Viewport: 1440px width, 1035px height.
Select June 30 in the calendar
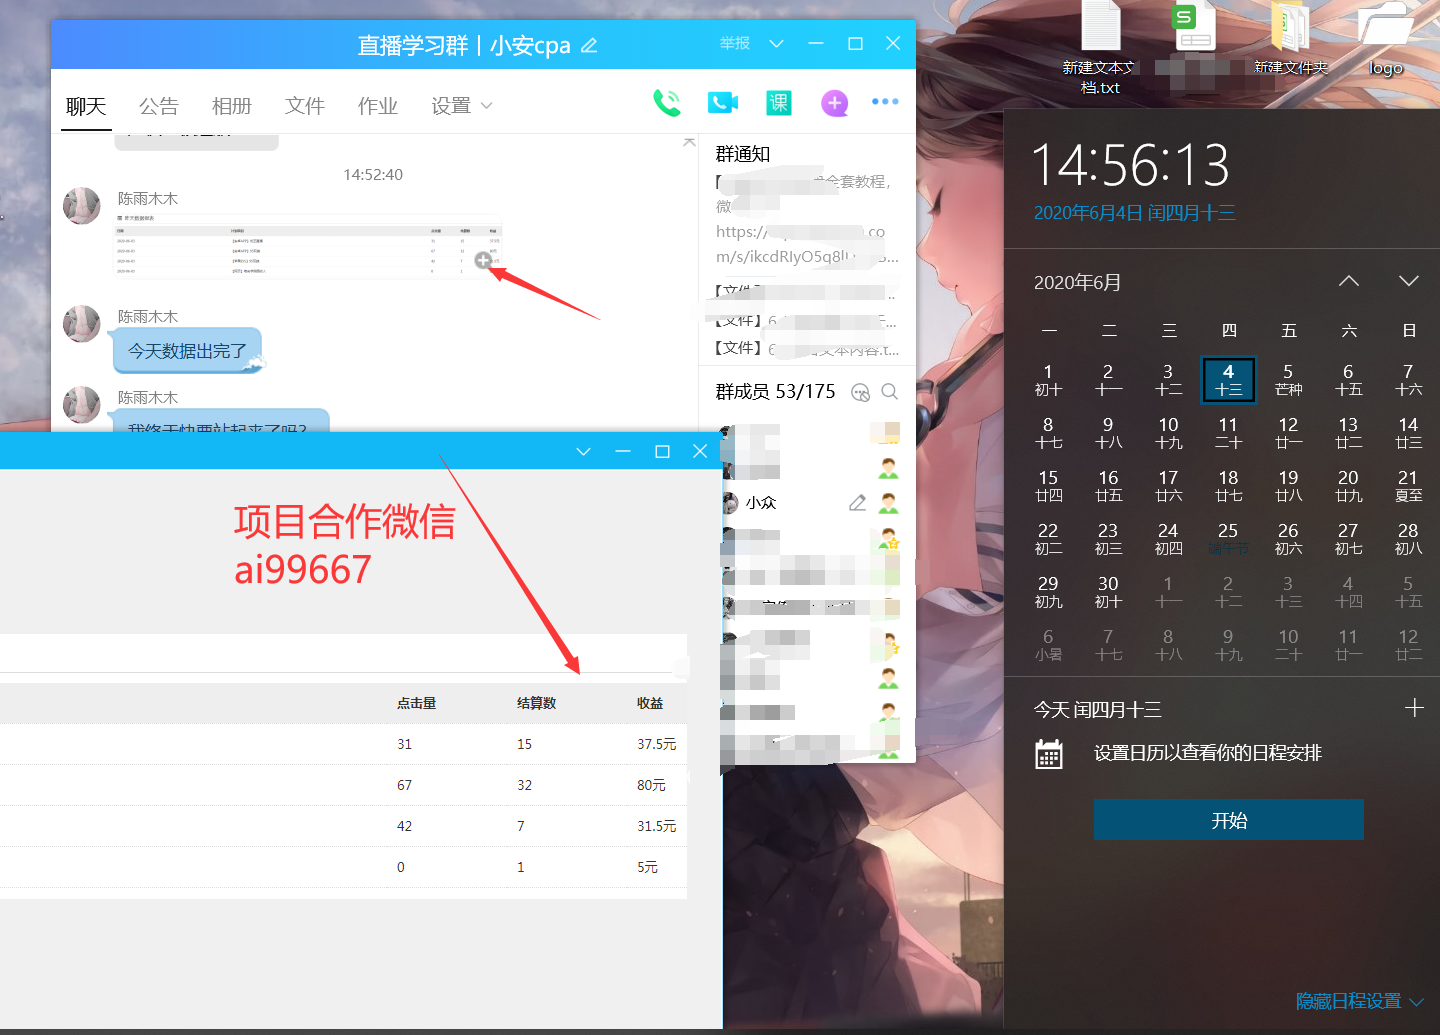pyautogui.click(x=1108, y=591)
